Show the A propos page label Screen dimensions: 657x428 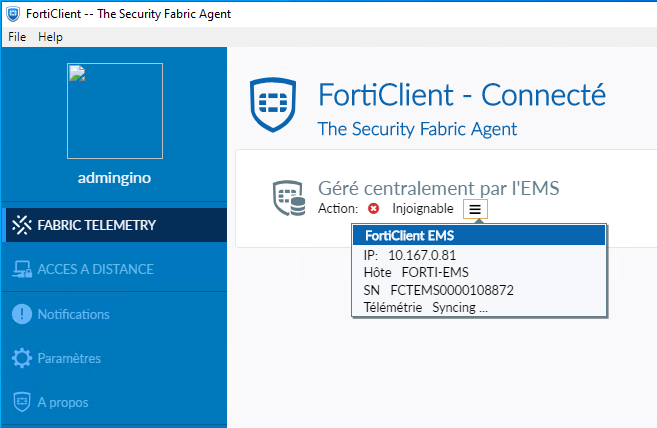(63, 402)
